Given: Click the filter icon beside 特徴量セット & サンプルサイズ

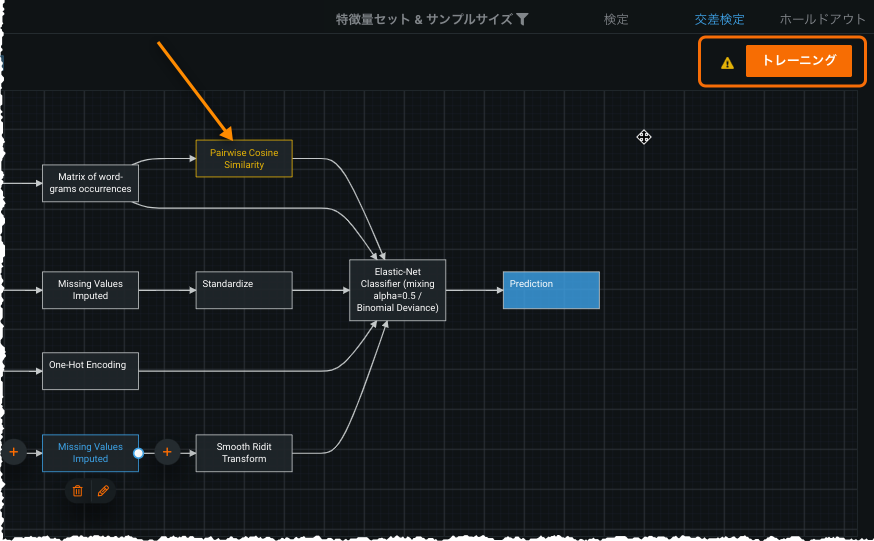Looking at the screenshot, I should coord(522,19).
